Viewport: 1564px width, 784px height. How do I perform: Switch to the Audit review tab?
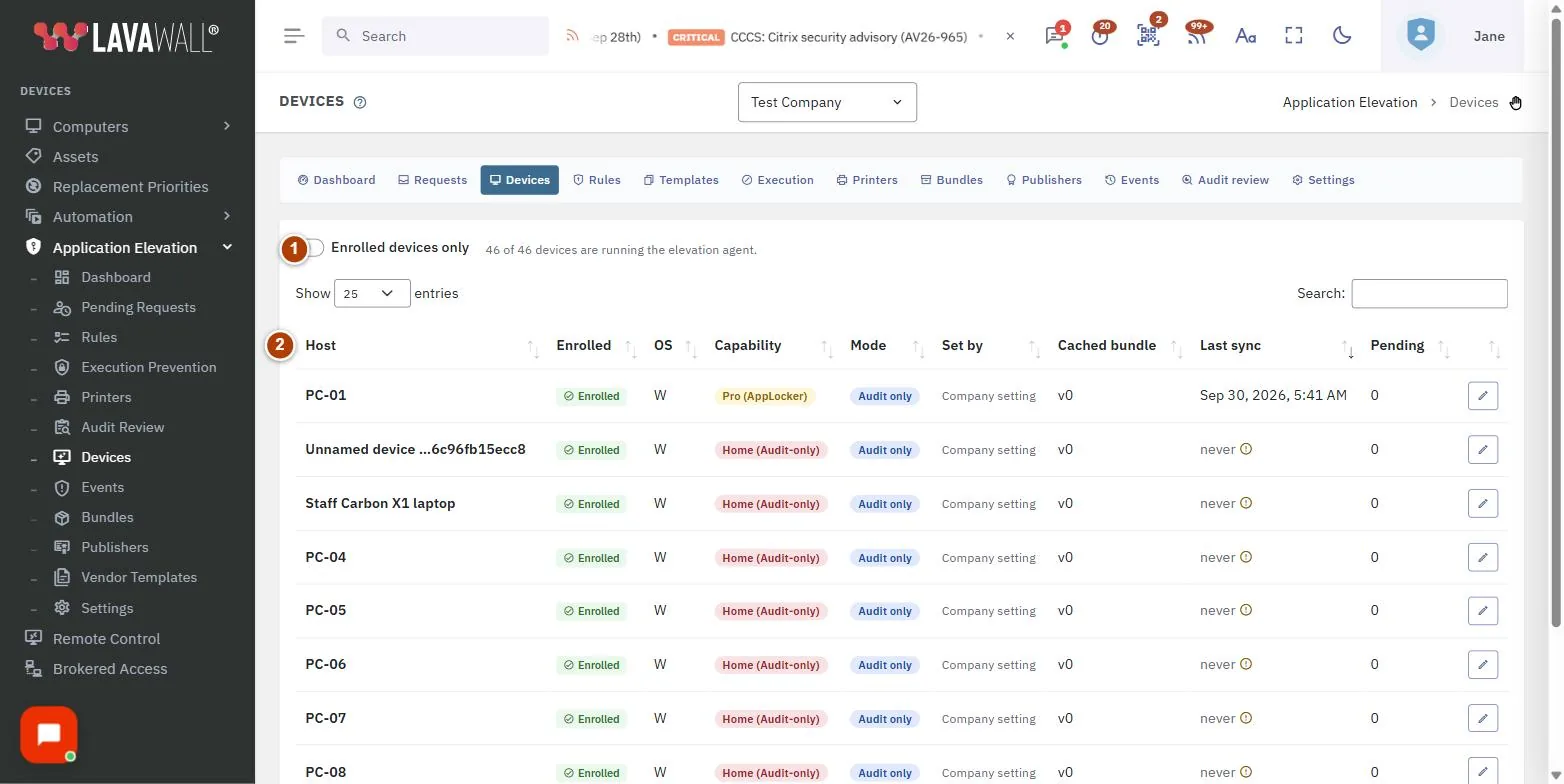coord(1225,180)
